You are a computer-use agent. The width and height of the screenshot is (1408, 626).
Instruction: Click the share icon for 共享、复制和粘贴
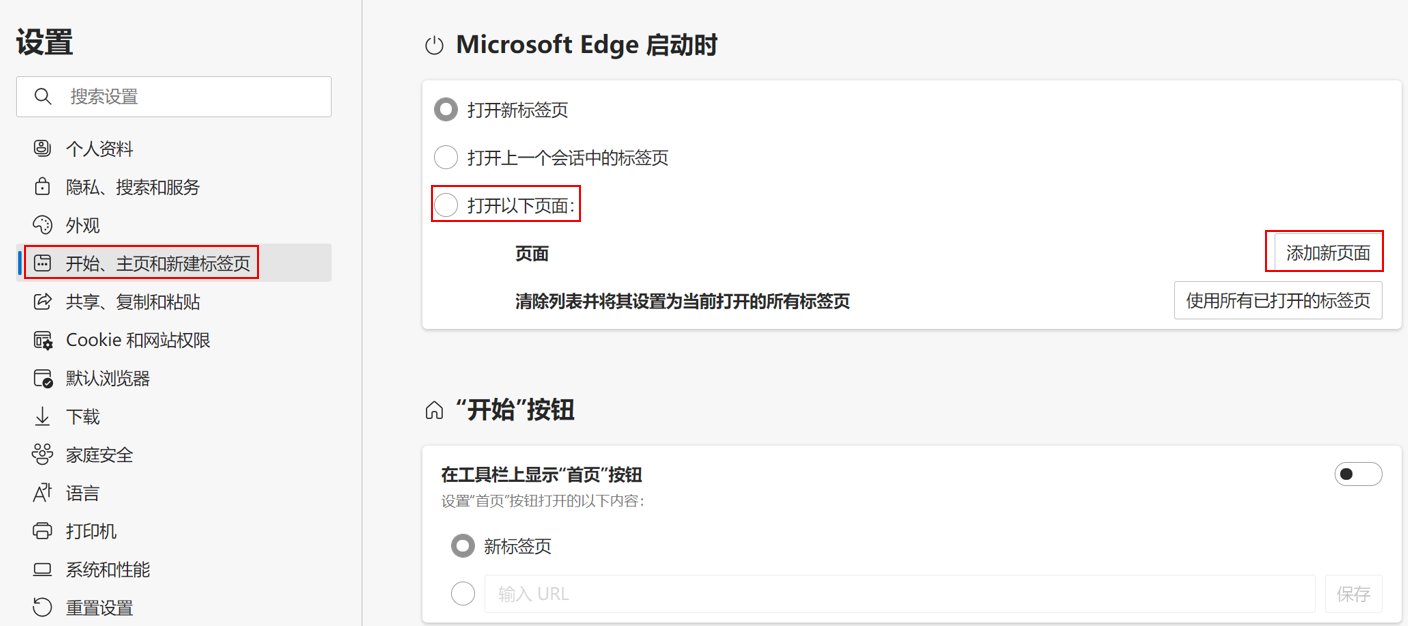tap(42, 302)
